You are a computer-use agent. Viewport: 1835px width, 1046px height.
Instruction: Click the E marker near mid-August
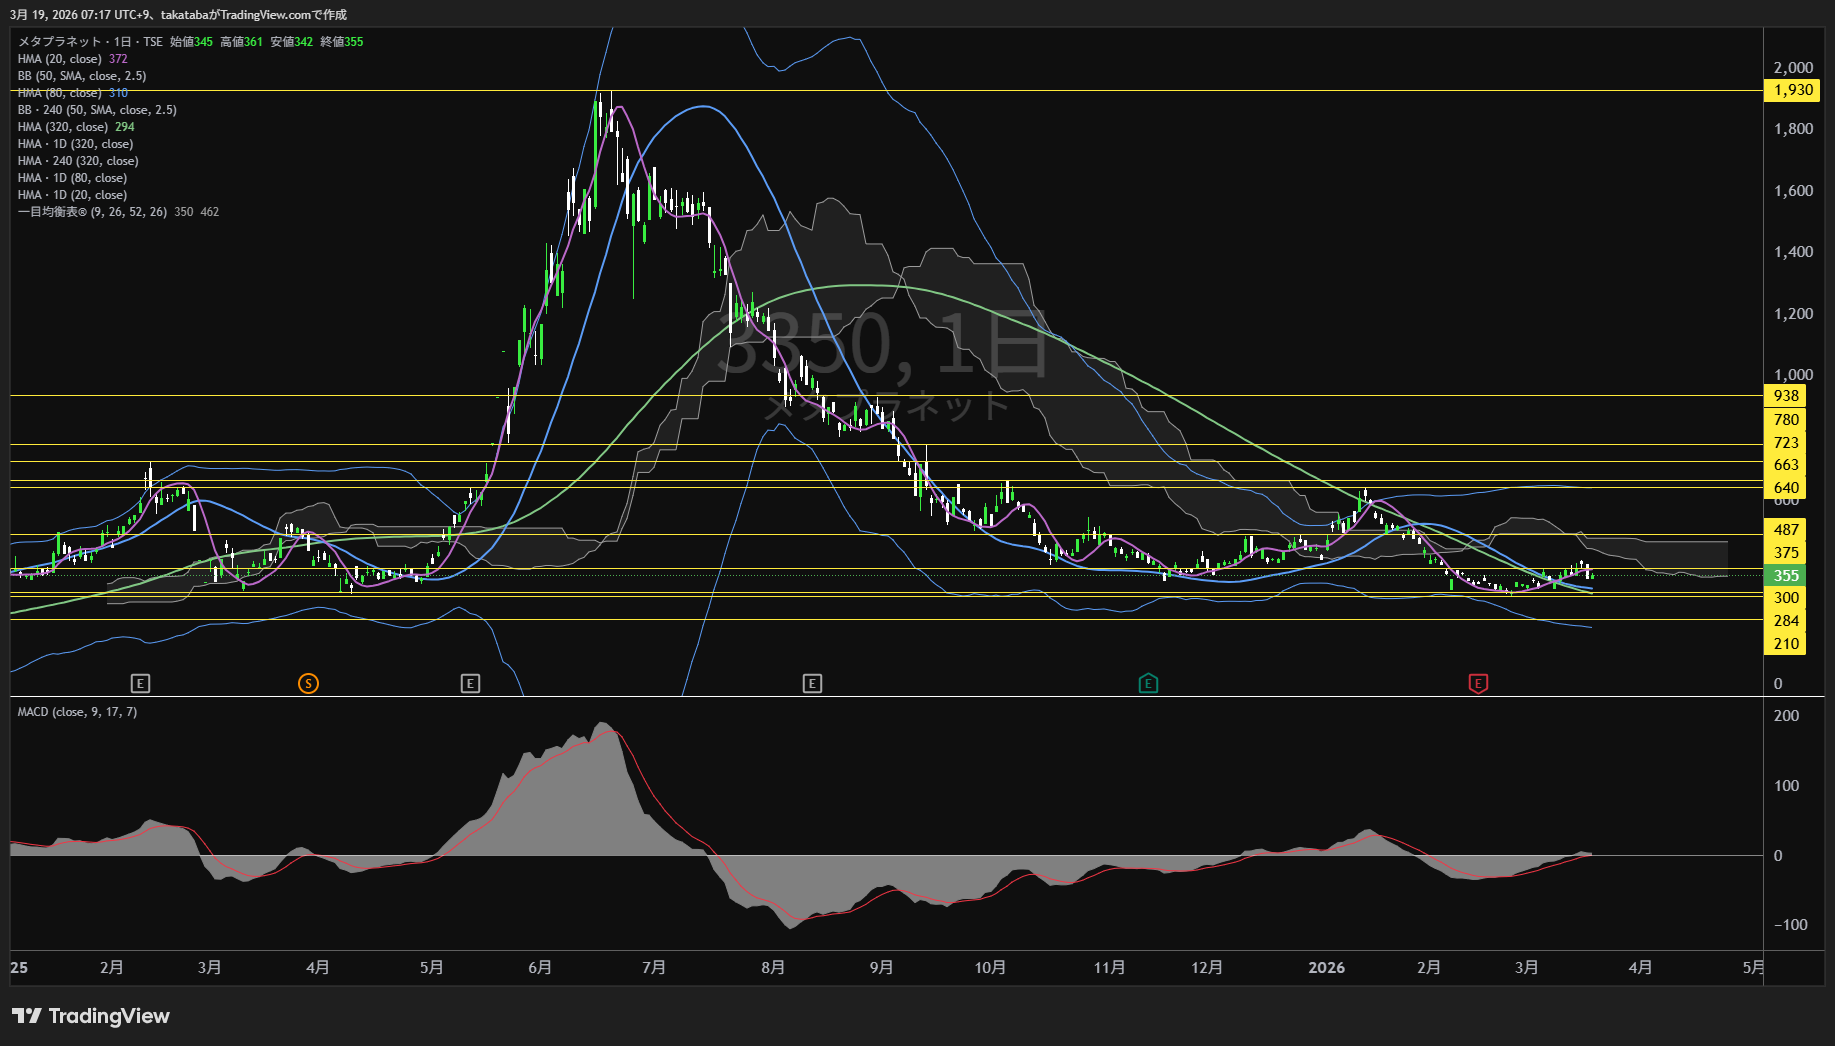(x=812, y=684)
